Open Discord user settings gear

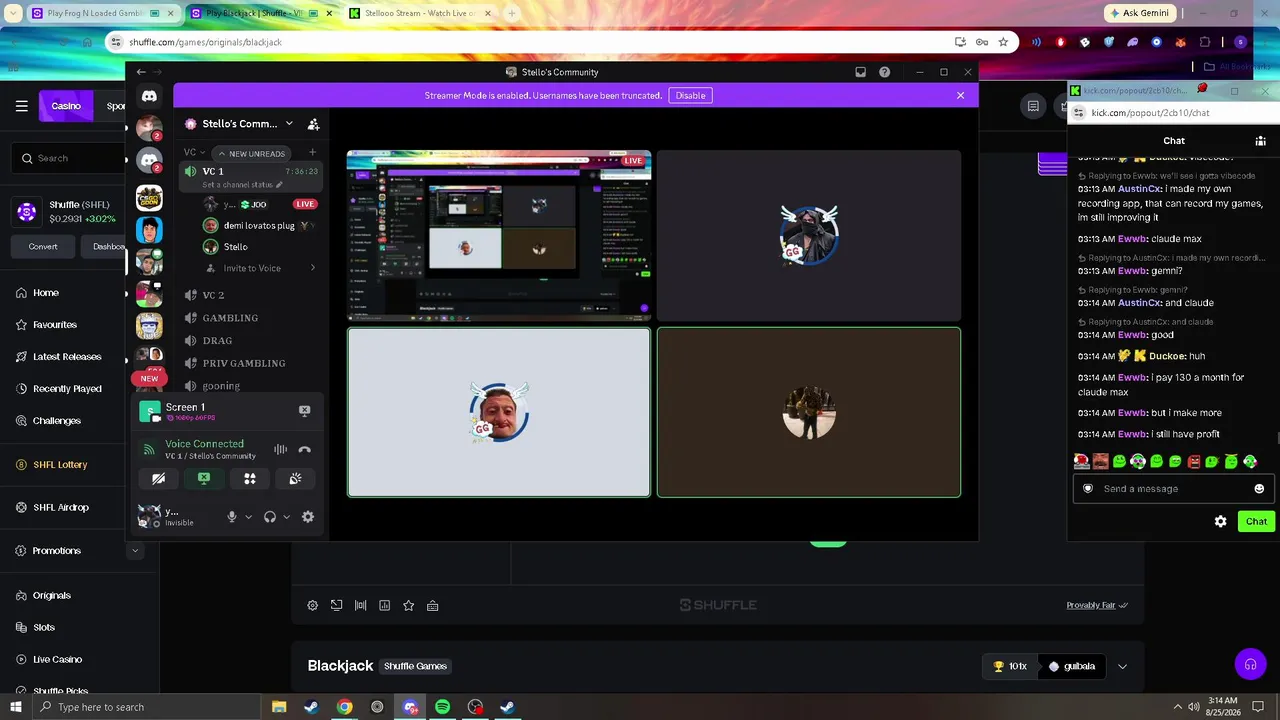(x=308, y=517)
